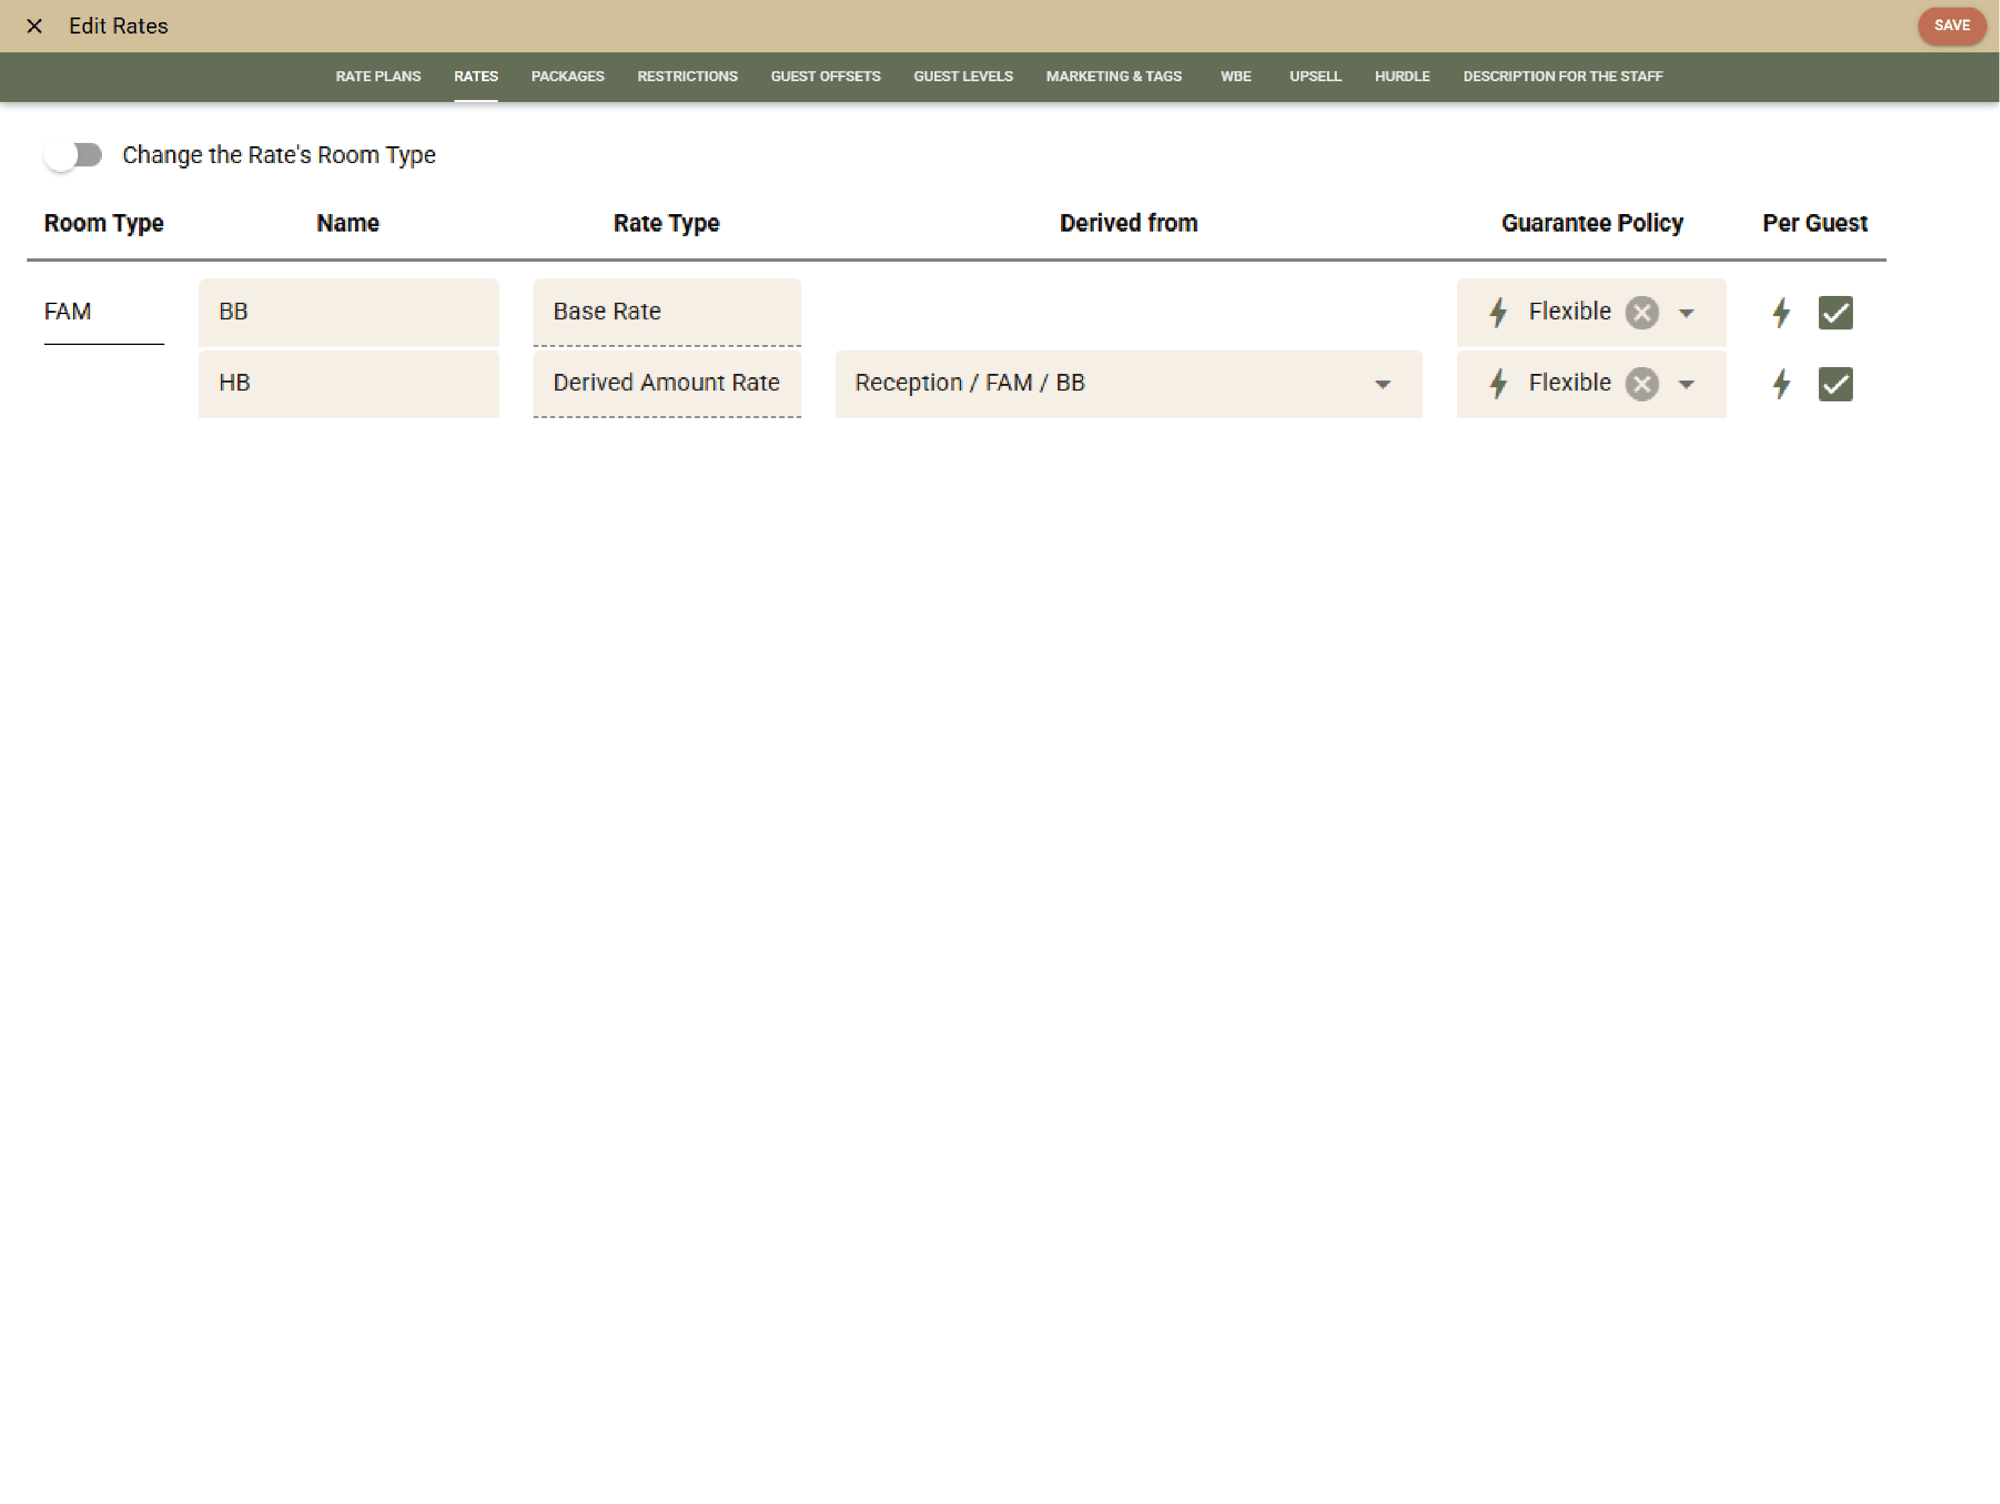Uncheck Per Guest for the HB rate
The image size is (2000, 1504).
point(1835,383)
